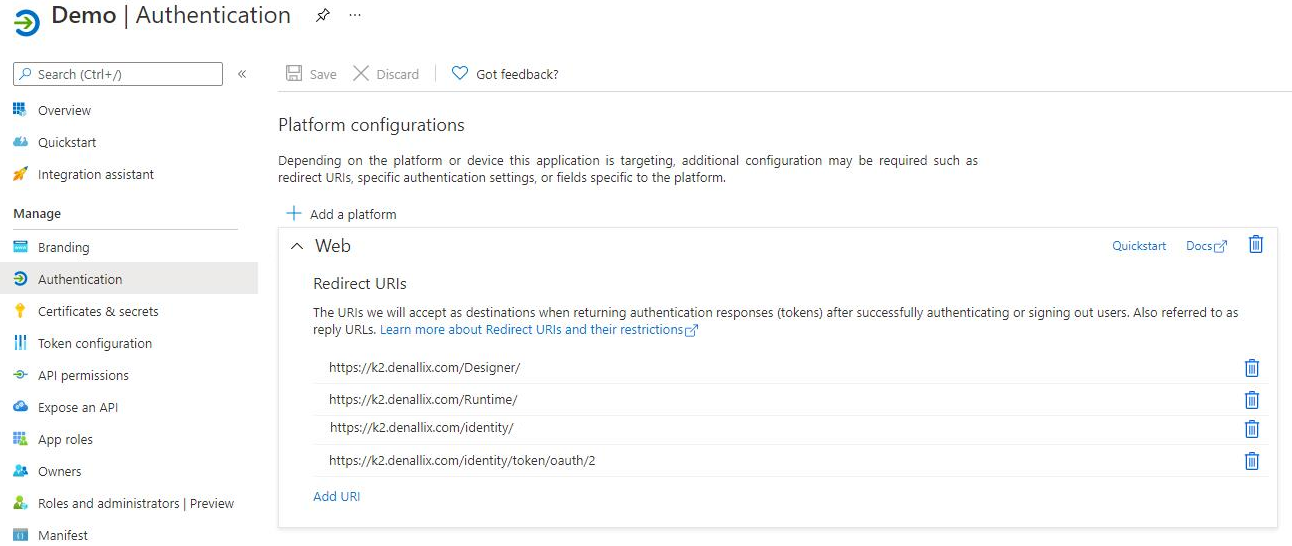Open the Web Quickstart link
Image resolution: width=1292 pixels, height=546 pixels.
(x=1139, y=246)
